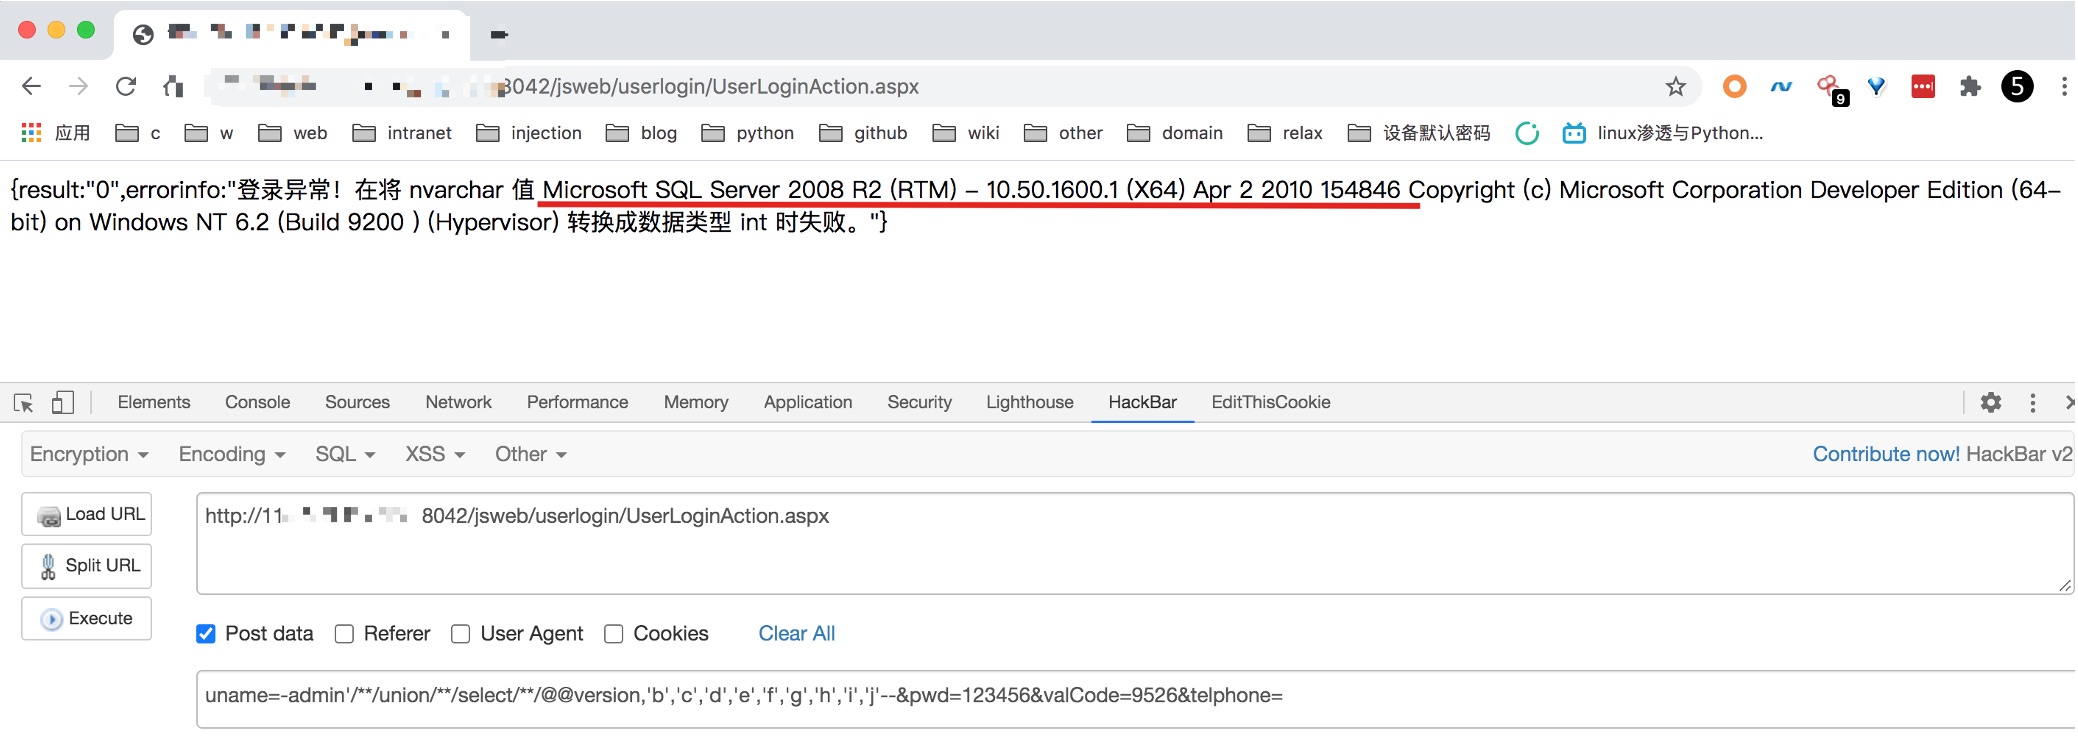Screen dimensions: 2078x736
Task: Expand the XSS dropdown menu
Action: [x=435, y=455]
